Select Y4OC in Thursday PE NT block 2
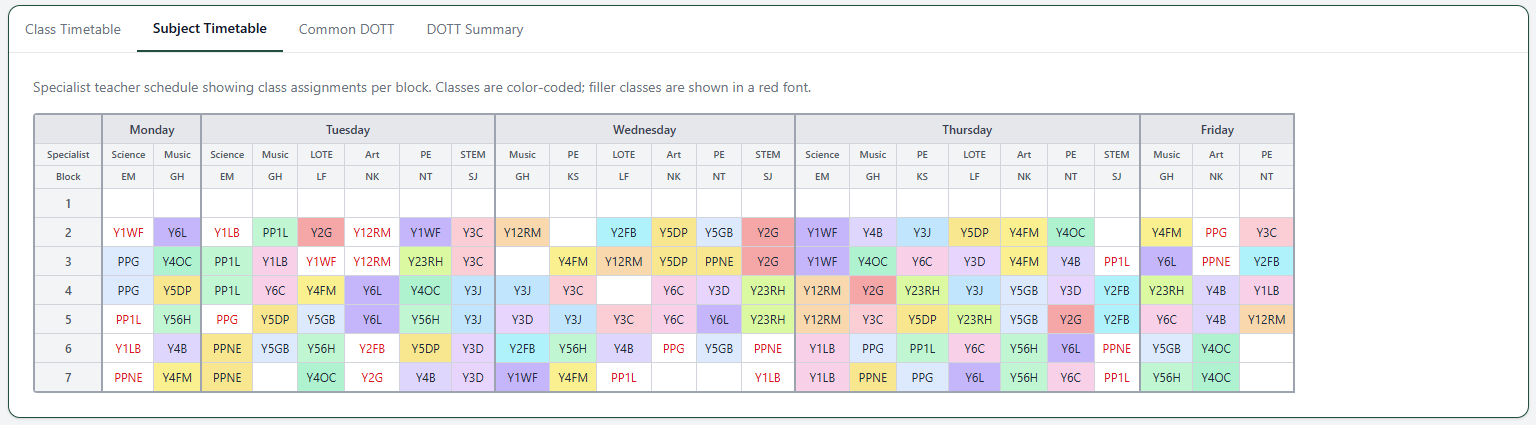 1070,233
